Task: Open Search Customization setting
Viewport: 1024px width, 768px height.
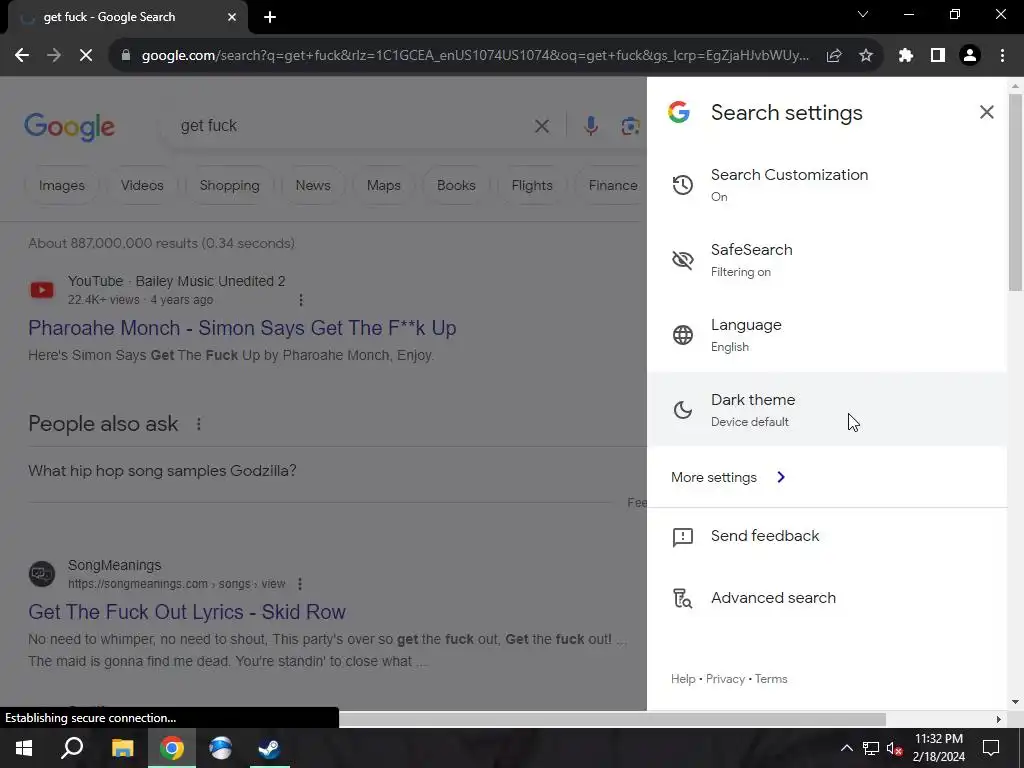Action: 827,185
